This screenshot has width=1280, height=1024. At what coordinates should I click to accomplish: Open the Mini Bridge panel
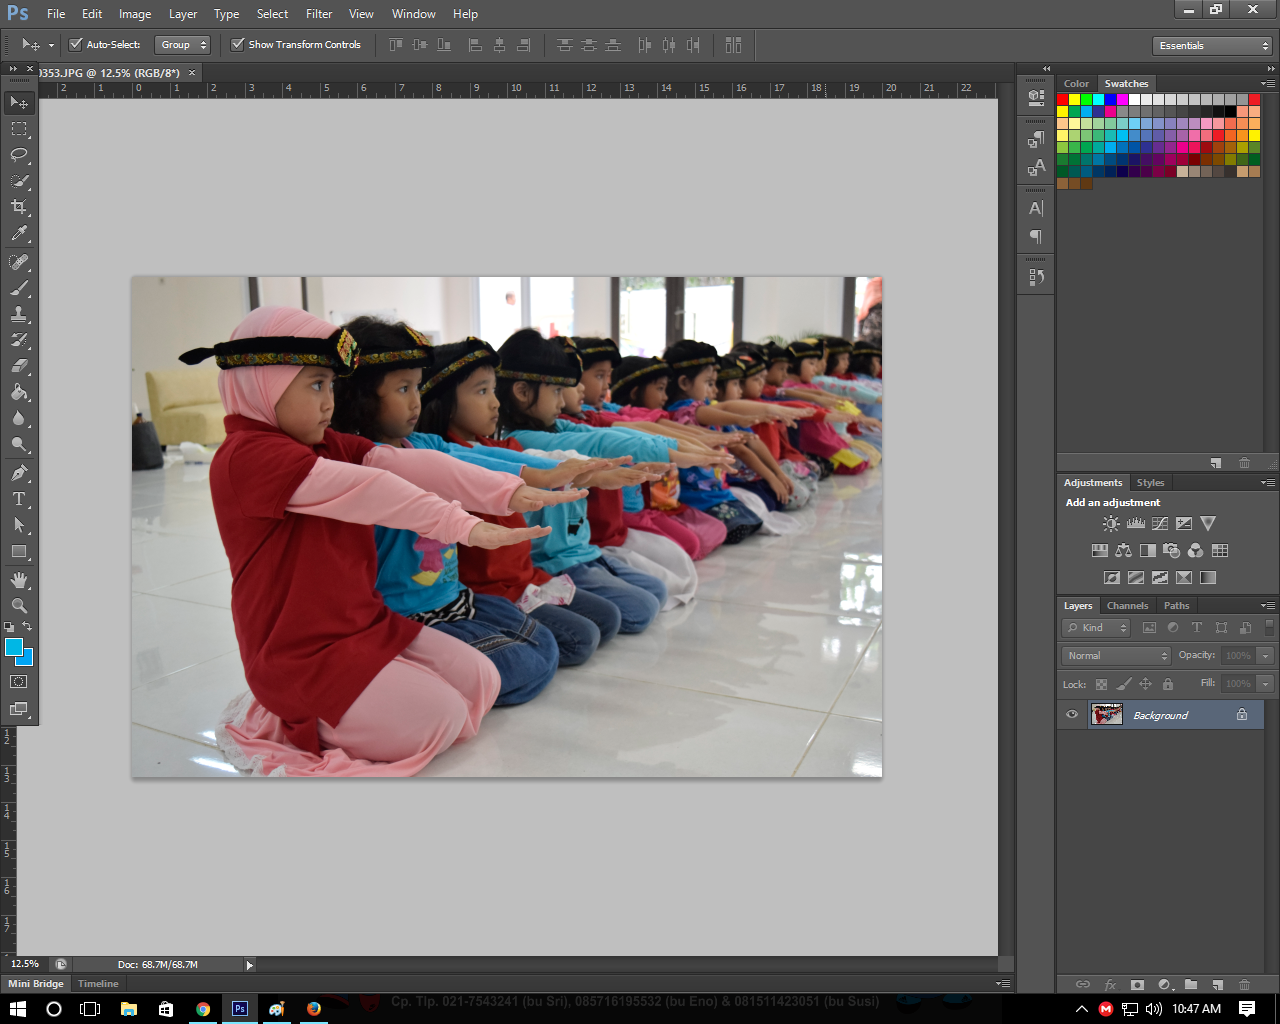[x=35, y=983]
